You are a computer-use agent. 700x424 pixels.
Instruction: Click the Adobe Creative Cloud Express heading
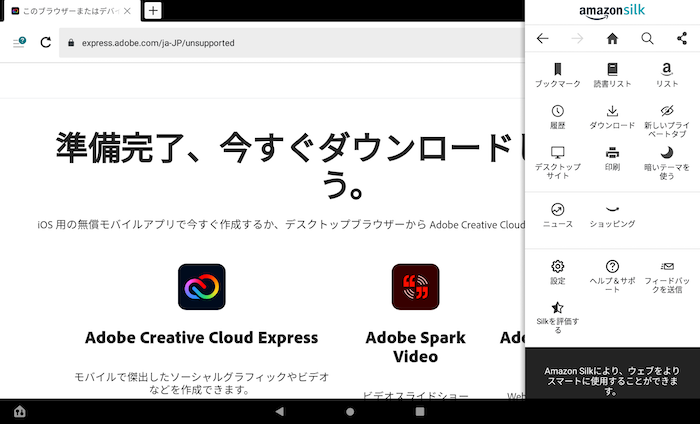tap(202, 337)
